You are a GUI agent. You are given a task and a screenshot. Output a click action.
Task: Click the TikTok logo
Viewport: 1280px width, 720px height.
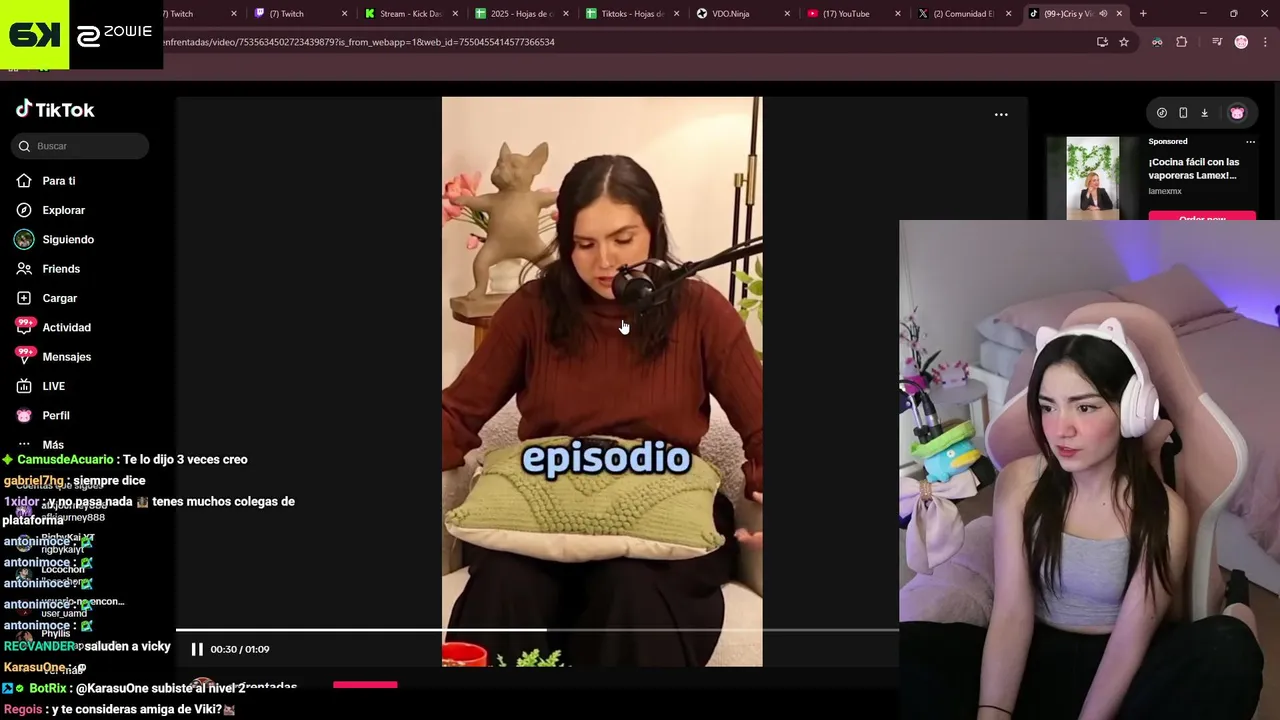[x=55, y=109]
